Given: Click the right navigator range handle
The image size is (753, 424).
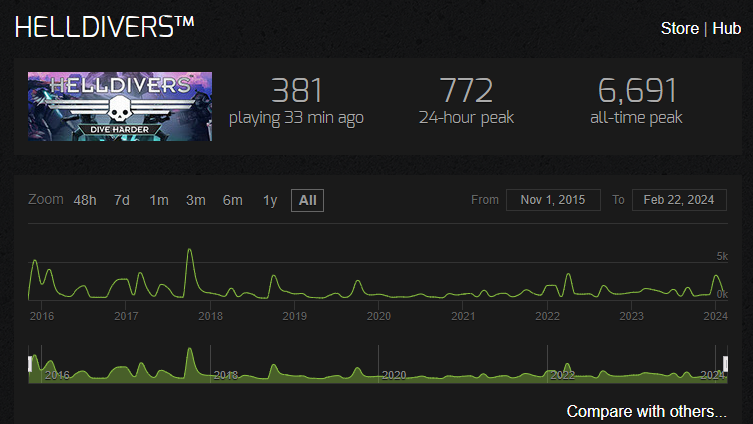Looking at the screenshot, I should click(x=725, y=364).
